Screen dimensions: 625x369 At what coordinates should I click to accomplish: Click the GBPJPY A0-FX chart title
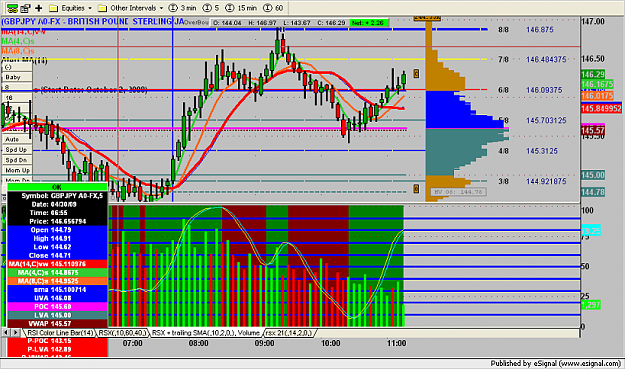tap(92, 22)
